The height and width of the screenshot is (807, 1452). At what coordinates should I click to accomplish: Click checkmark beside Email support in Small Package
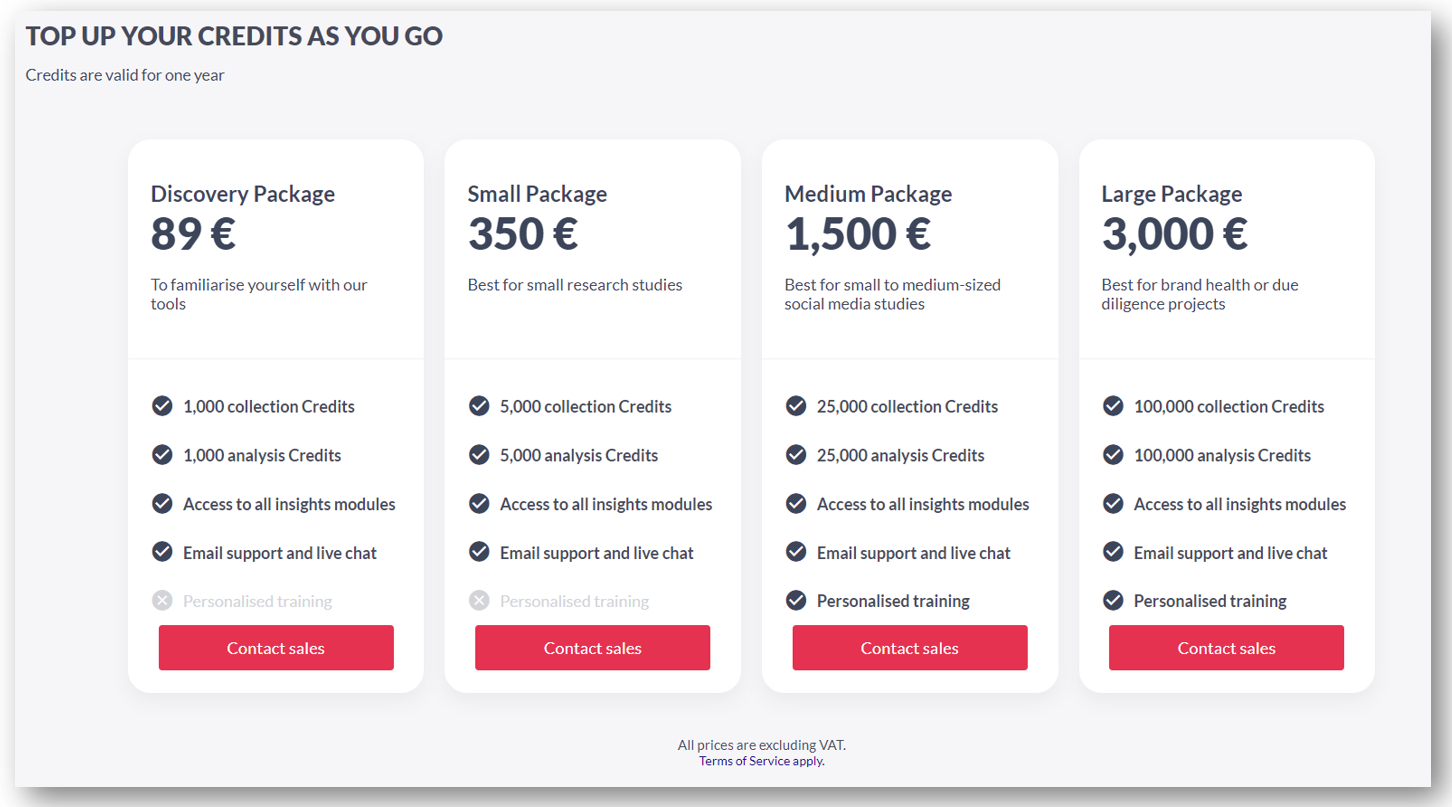click(x=479, y=552)
